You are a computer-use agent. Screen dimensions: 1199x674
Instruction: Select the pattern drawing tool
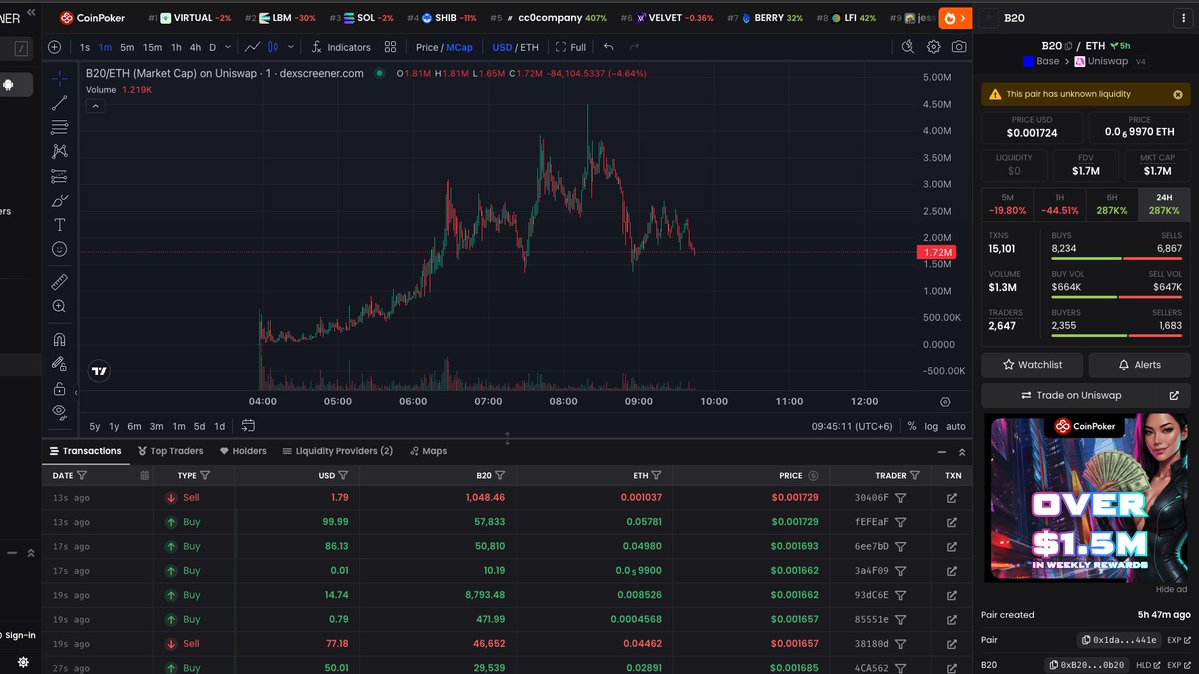(x=60, y=151)
